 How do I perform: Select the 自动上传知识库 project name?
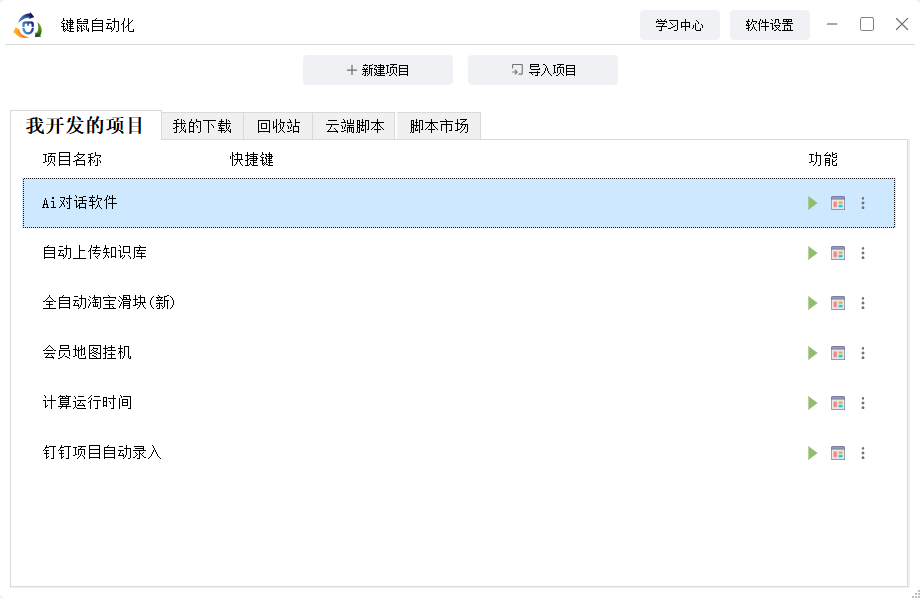[94, 252]
